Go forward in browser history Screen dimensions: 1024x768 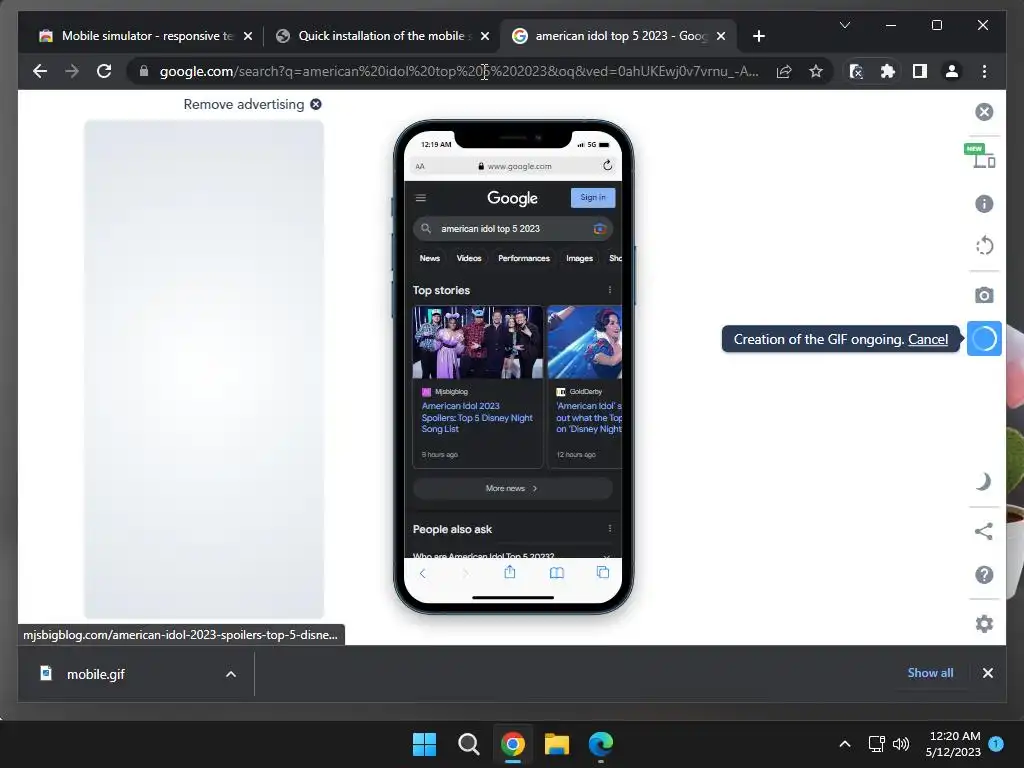coord(72,71)
